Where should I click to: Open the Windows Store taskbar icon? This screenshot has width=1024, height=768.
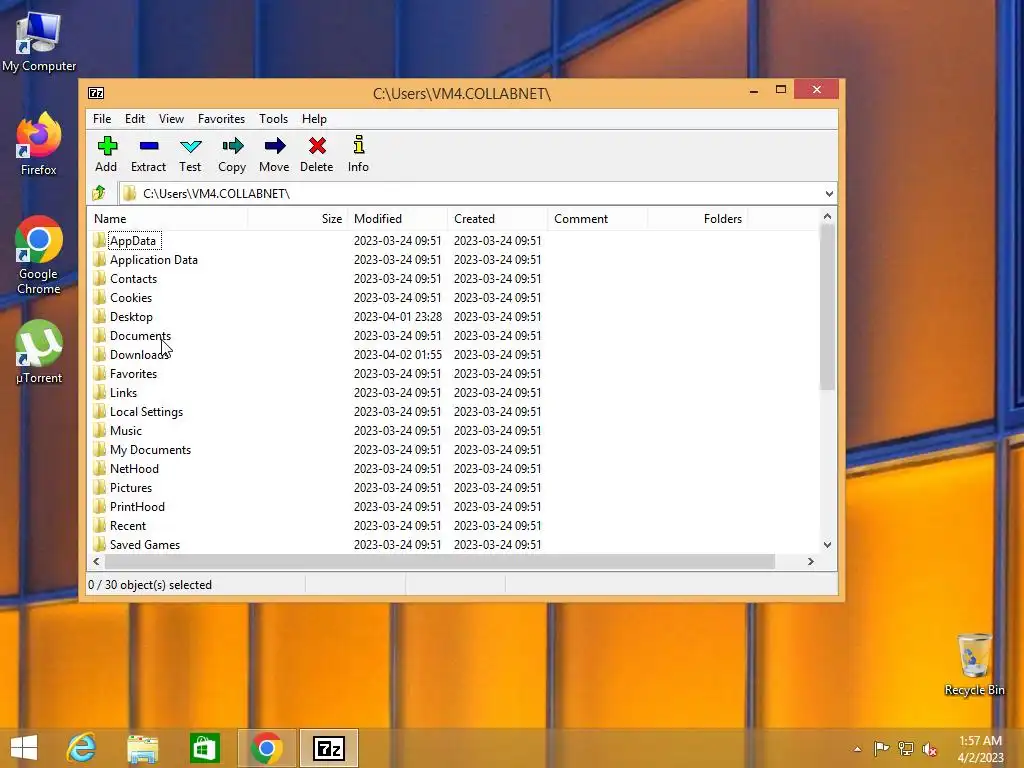204,748
